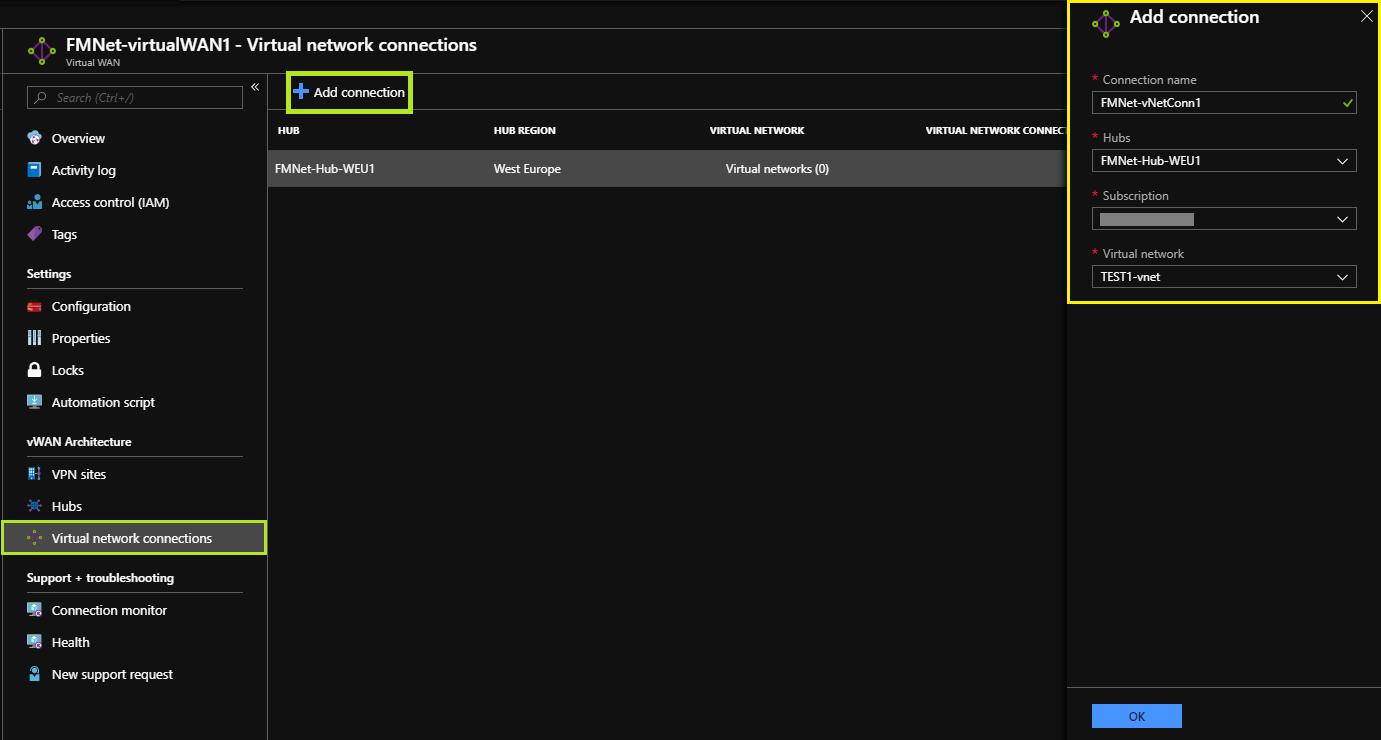The height and width of the screenshot is (740, 1381).
Task: Click the Properties bars icon
Action: [x=35, y=338]
